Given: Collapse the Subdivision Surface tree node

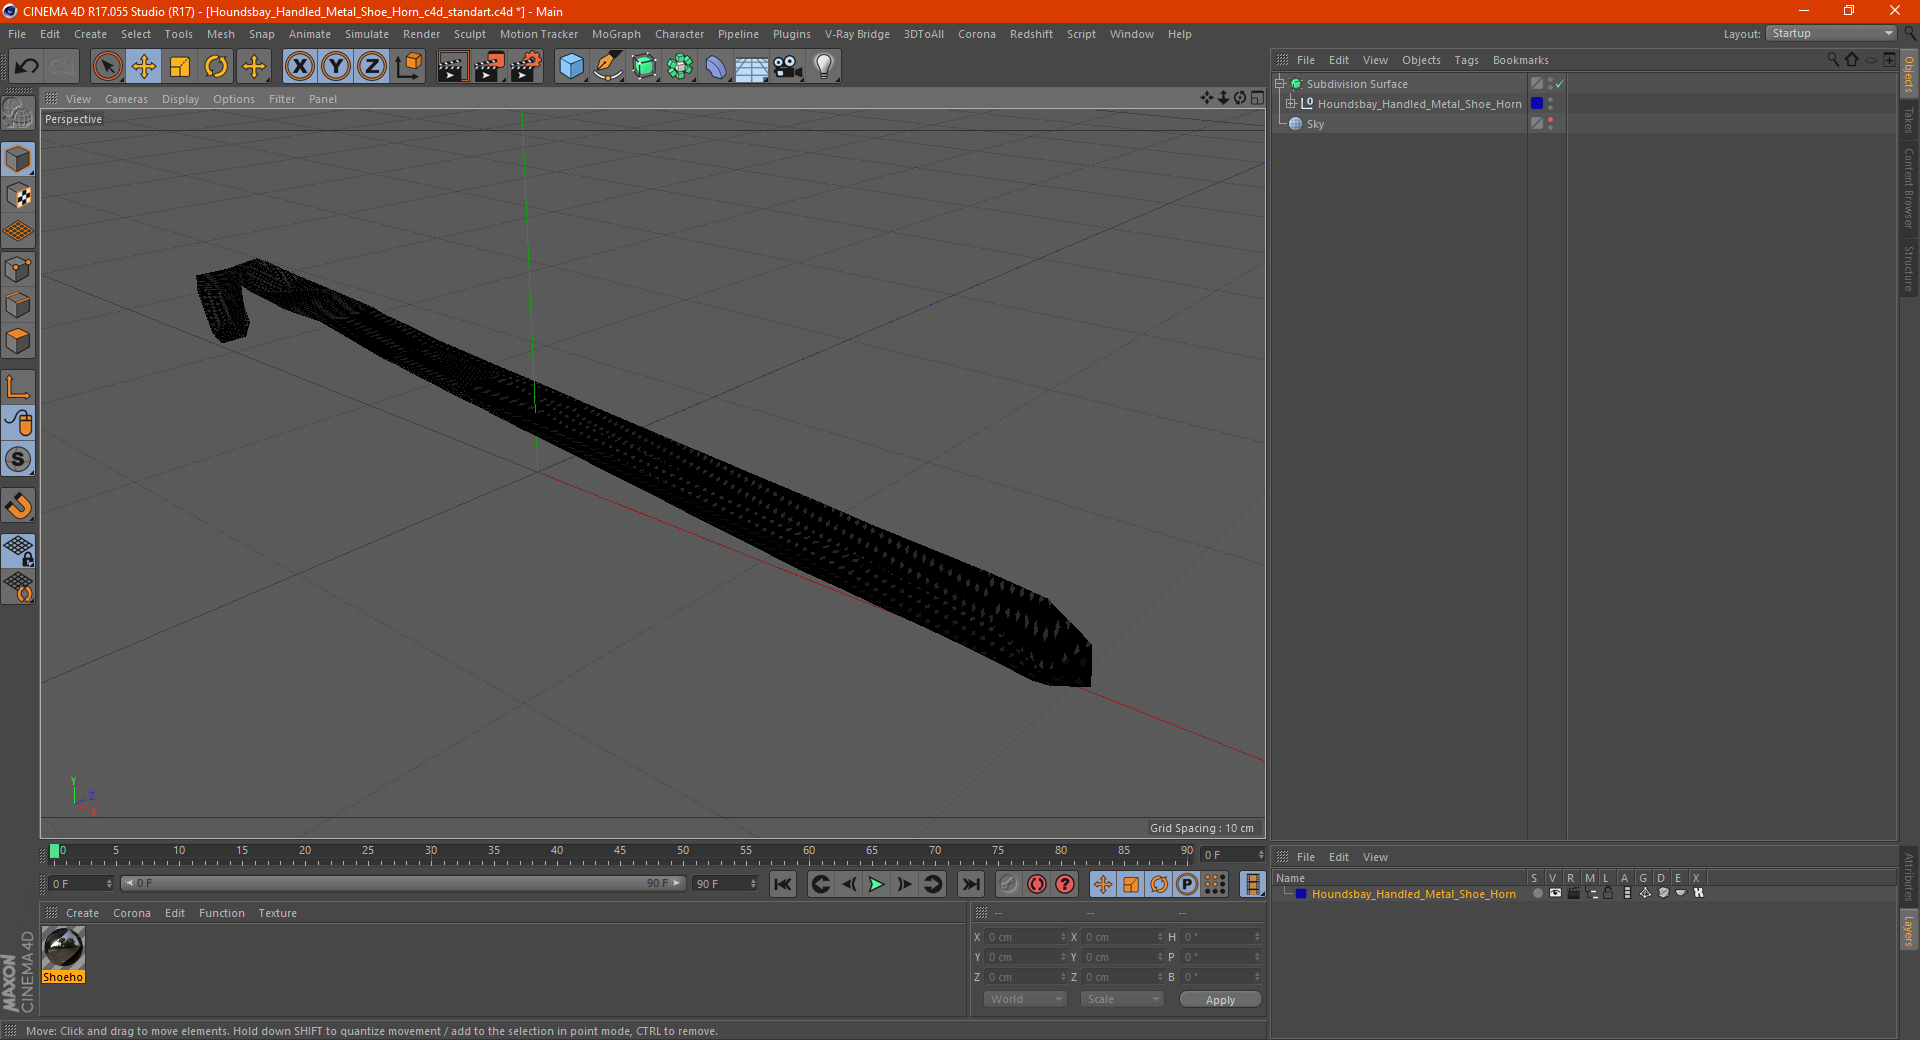Looking at the screenshot, I should pyautogui.click(x=1280, y=84).
